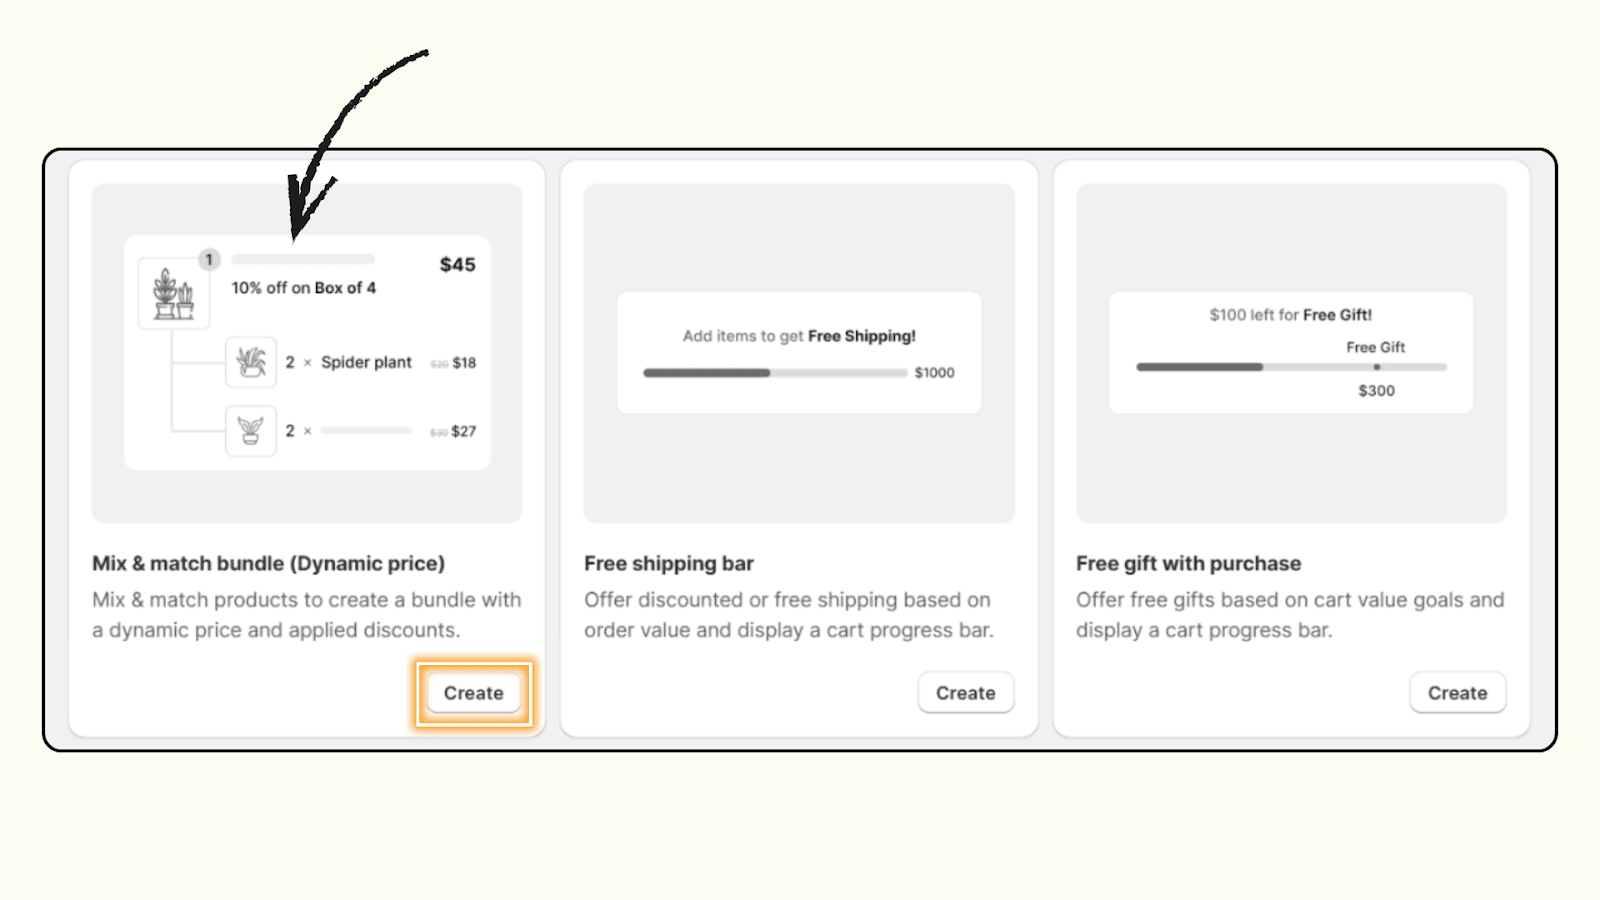Screen dimensions: 1600x900
Task: Select the sprouting plant icon below Spider plant
Action: [251, 431]
